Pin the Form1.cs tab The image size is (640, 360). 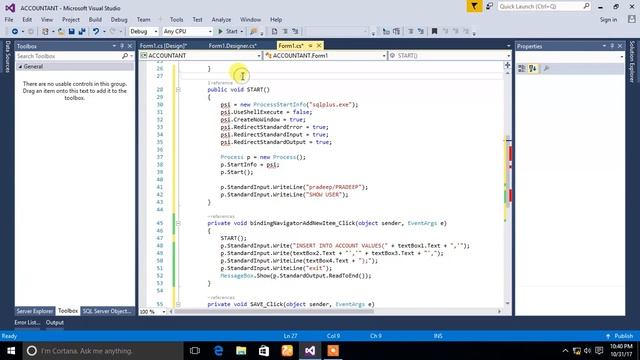(310, 46)
